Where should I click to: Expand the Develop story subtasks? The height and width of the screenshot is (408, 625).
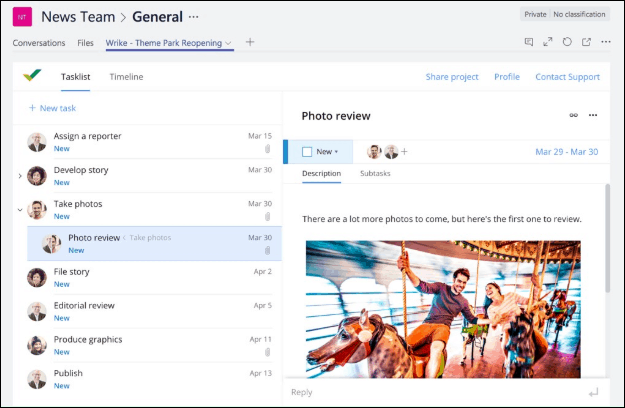point(20,176)
